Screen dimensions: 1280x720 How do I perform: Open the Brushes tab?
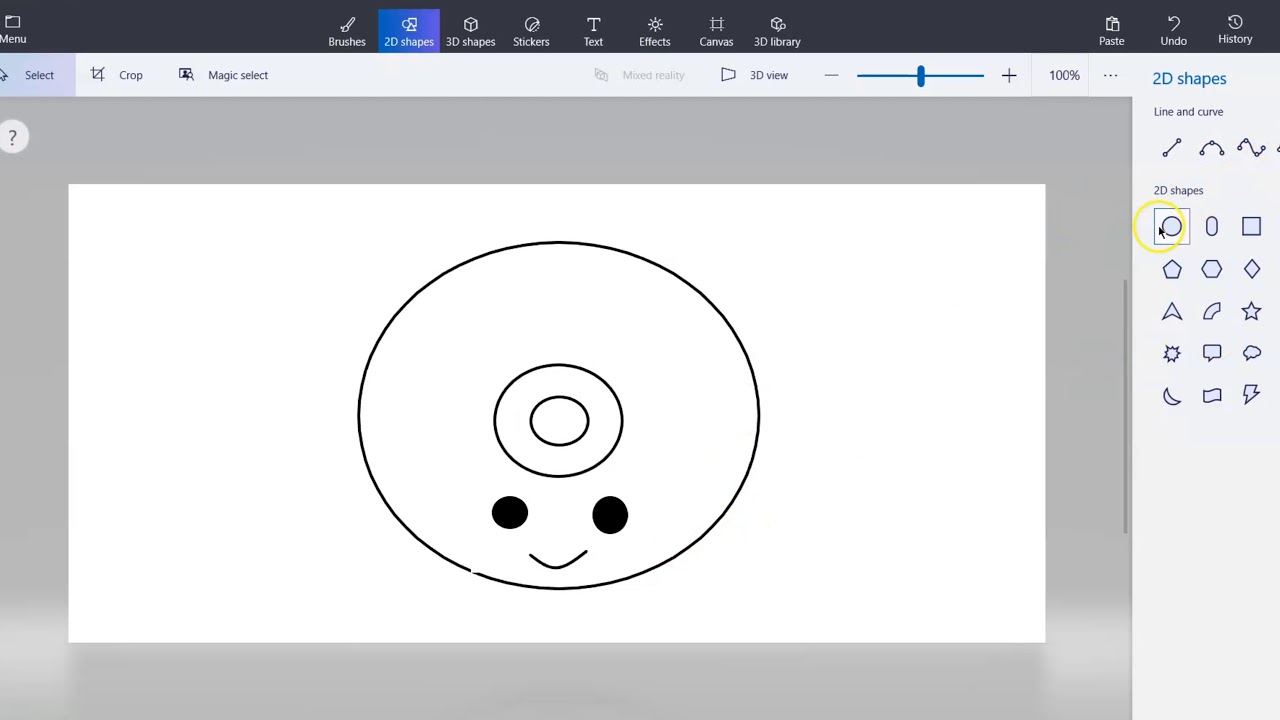point(347,31)
